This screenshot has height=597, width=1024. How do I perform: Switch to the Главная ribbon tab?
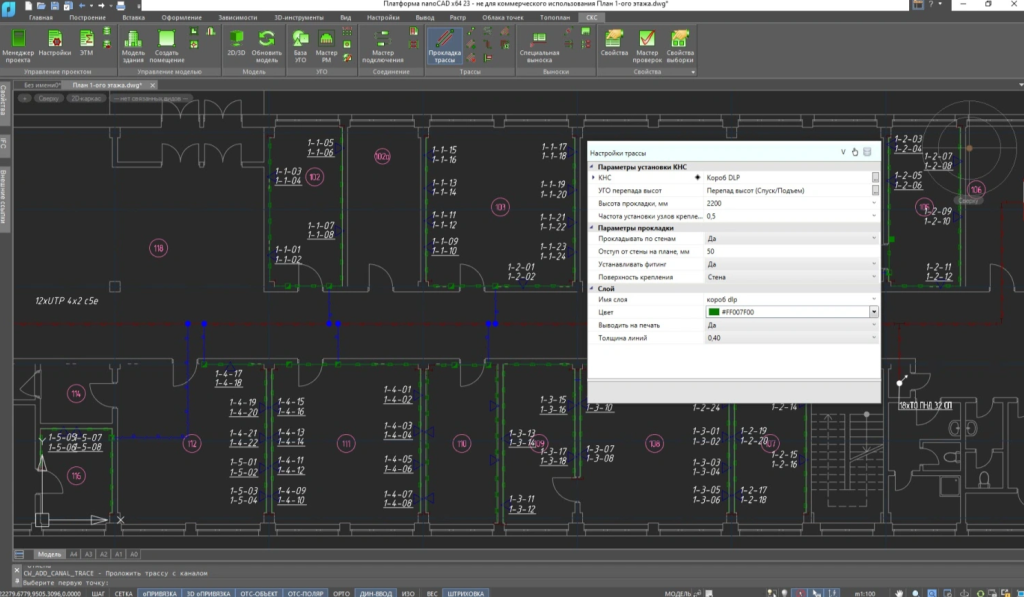tap(41, 18)
